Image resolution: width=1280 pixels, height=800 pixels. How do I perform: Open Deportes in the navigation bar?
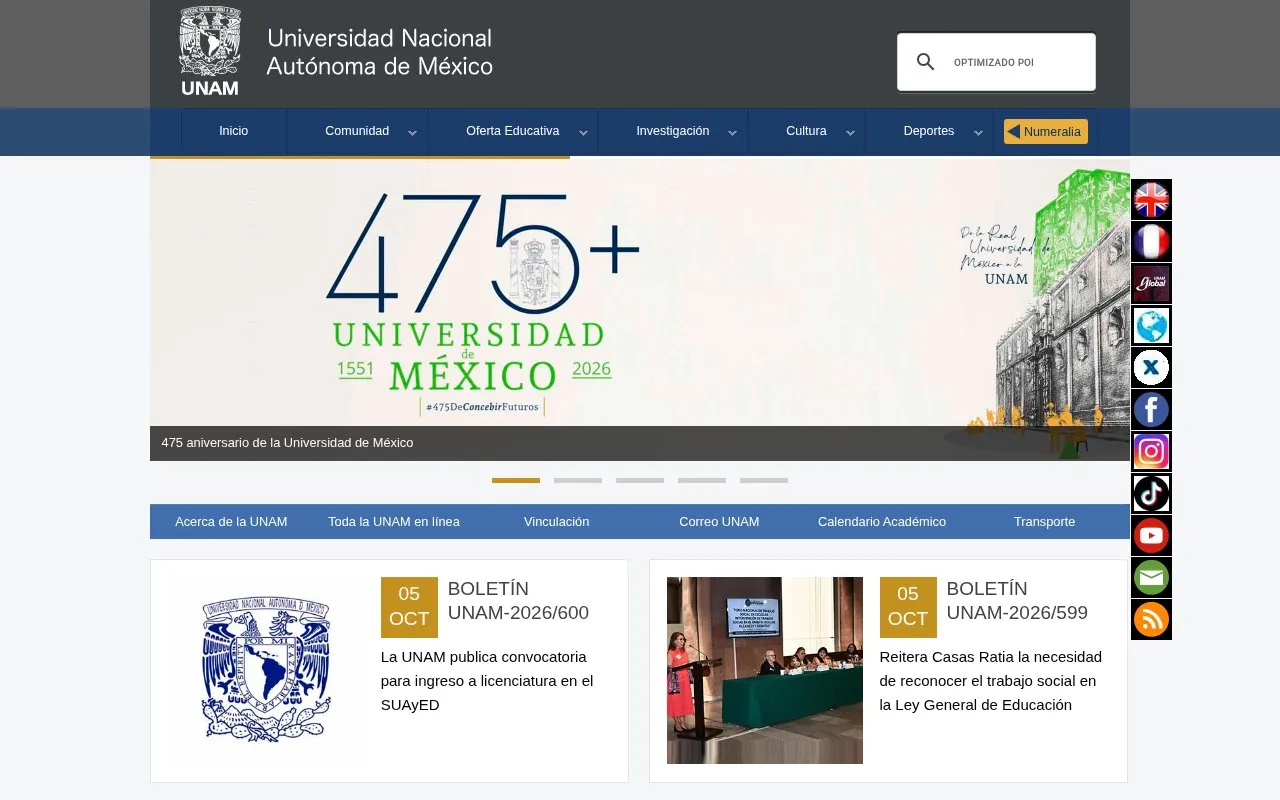[929, 131]
